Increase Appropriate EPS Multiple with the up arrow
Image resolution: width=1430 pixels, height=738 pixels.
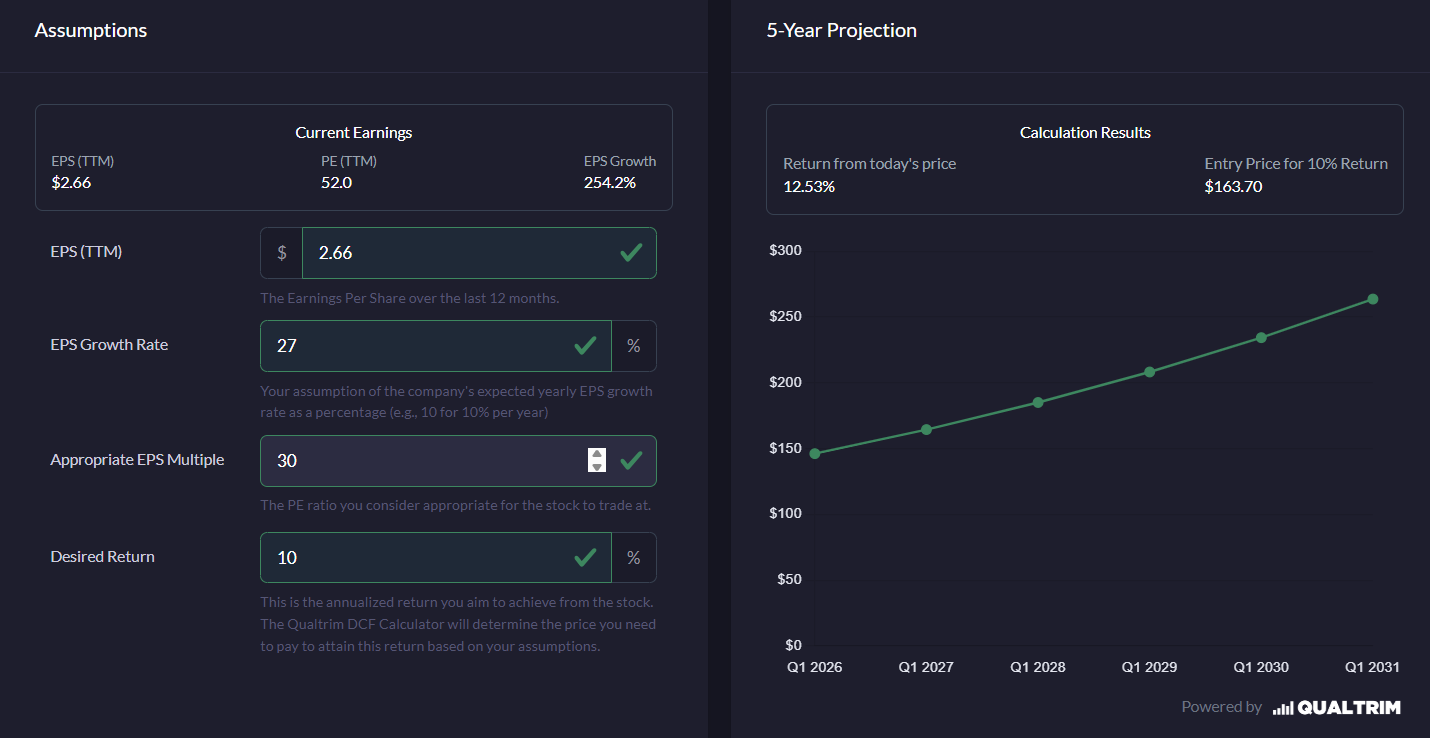point(597,454)
